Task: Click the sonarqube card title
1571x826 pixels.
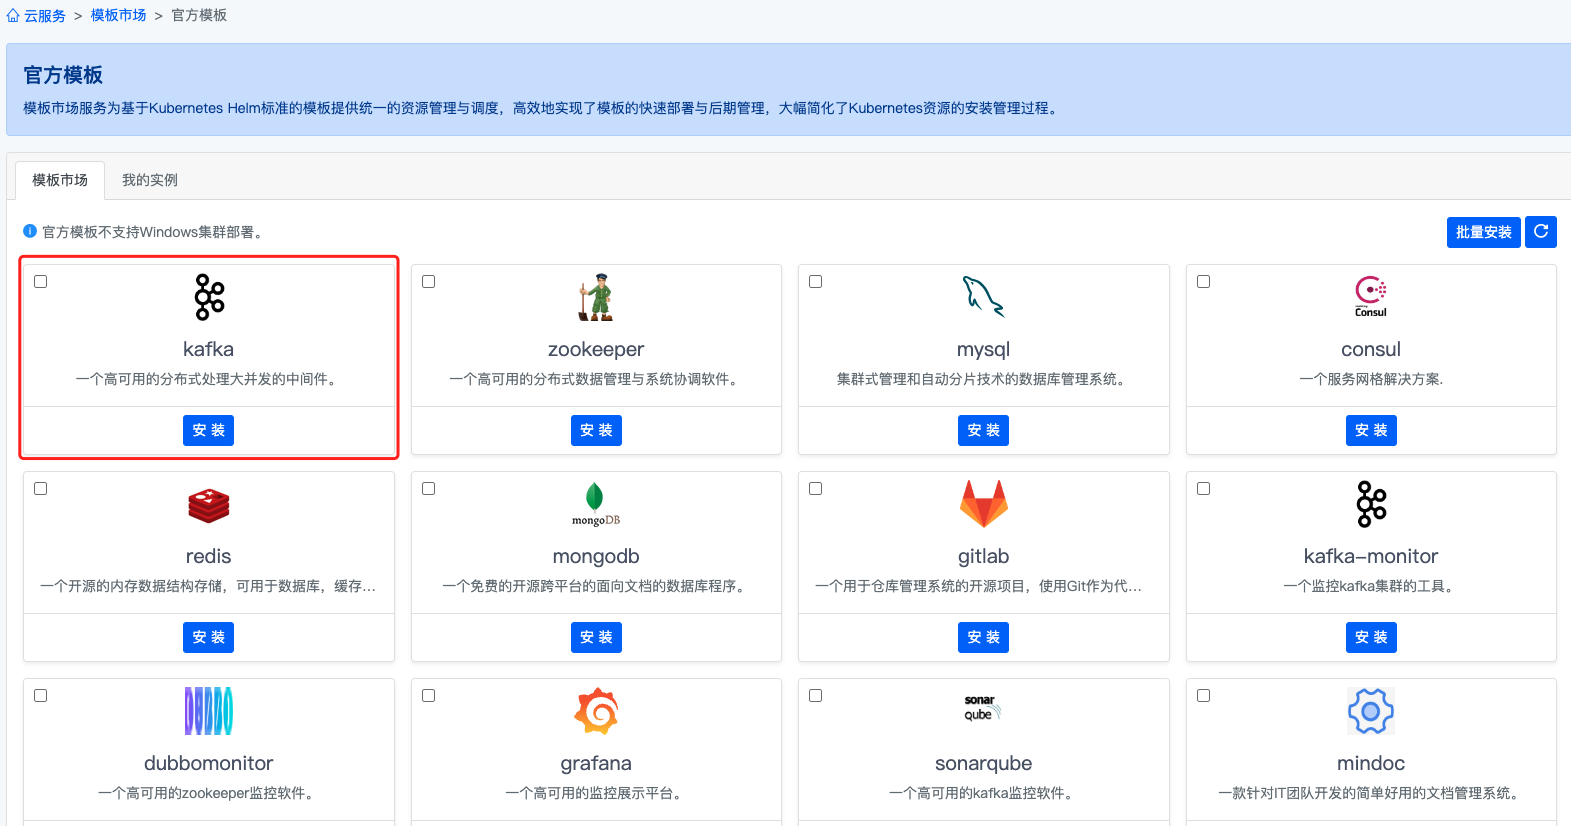Action: pos(984,763)
